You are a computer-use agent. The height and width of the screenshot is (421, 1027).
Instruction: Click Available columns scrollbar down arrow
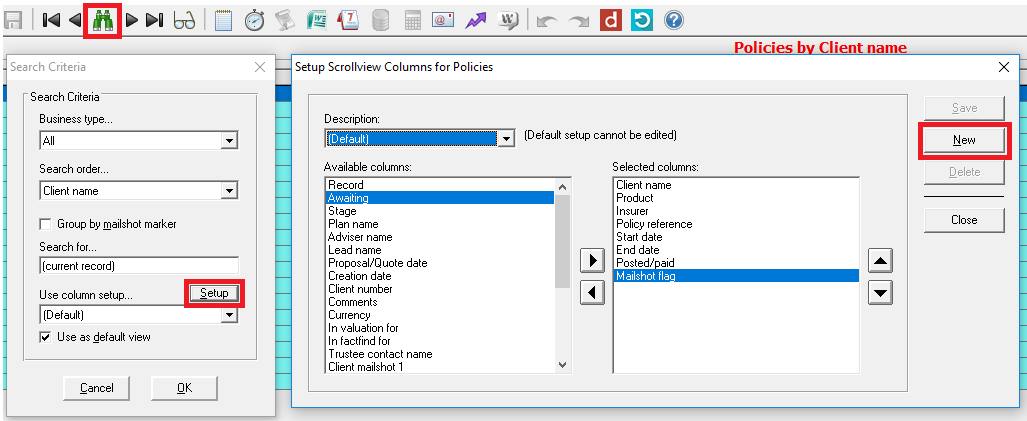point(563,365)
